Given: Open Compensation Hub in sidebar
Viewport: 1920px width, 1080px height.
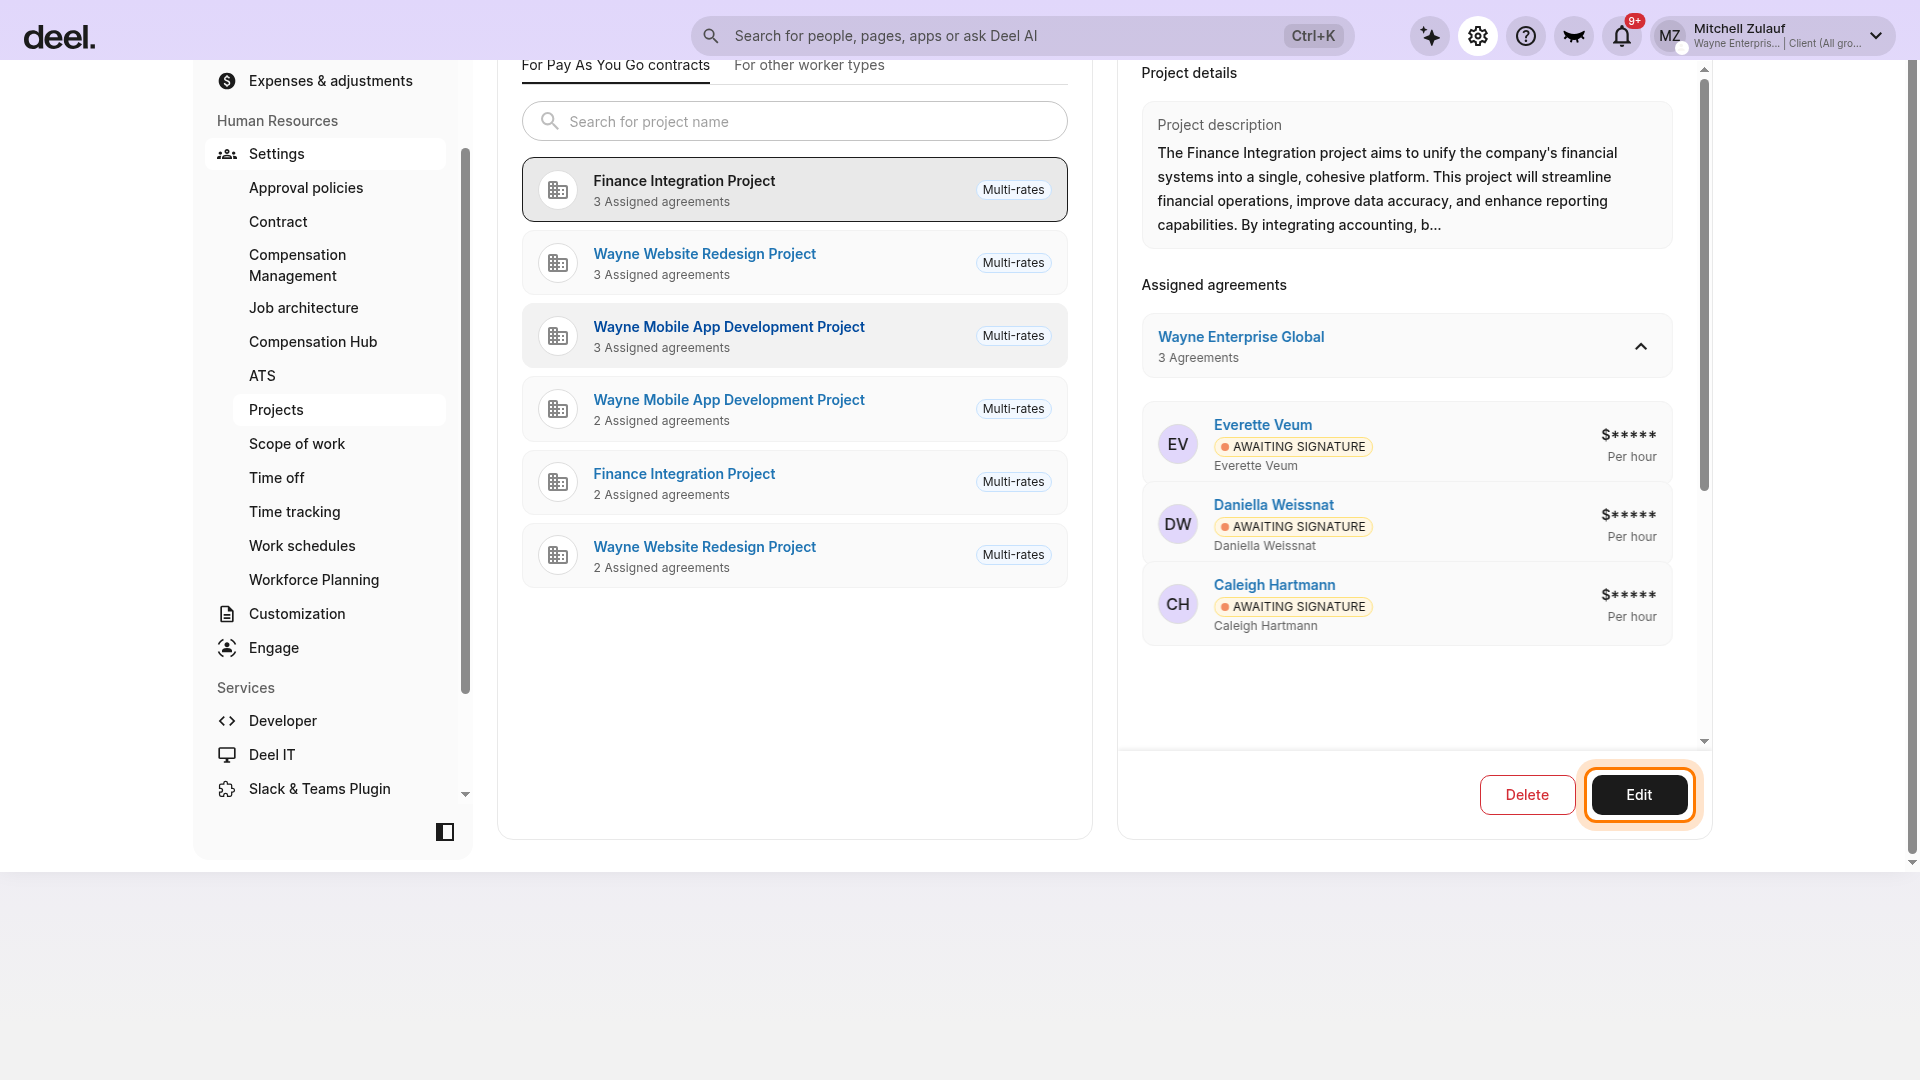Looking at the screenshot, I should pyautogui.click(x=313, y=342).
